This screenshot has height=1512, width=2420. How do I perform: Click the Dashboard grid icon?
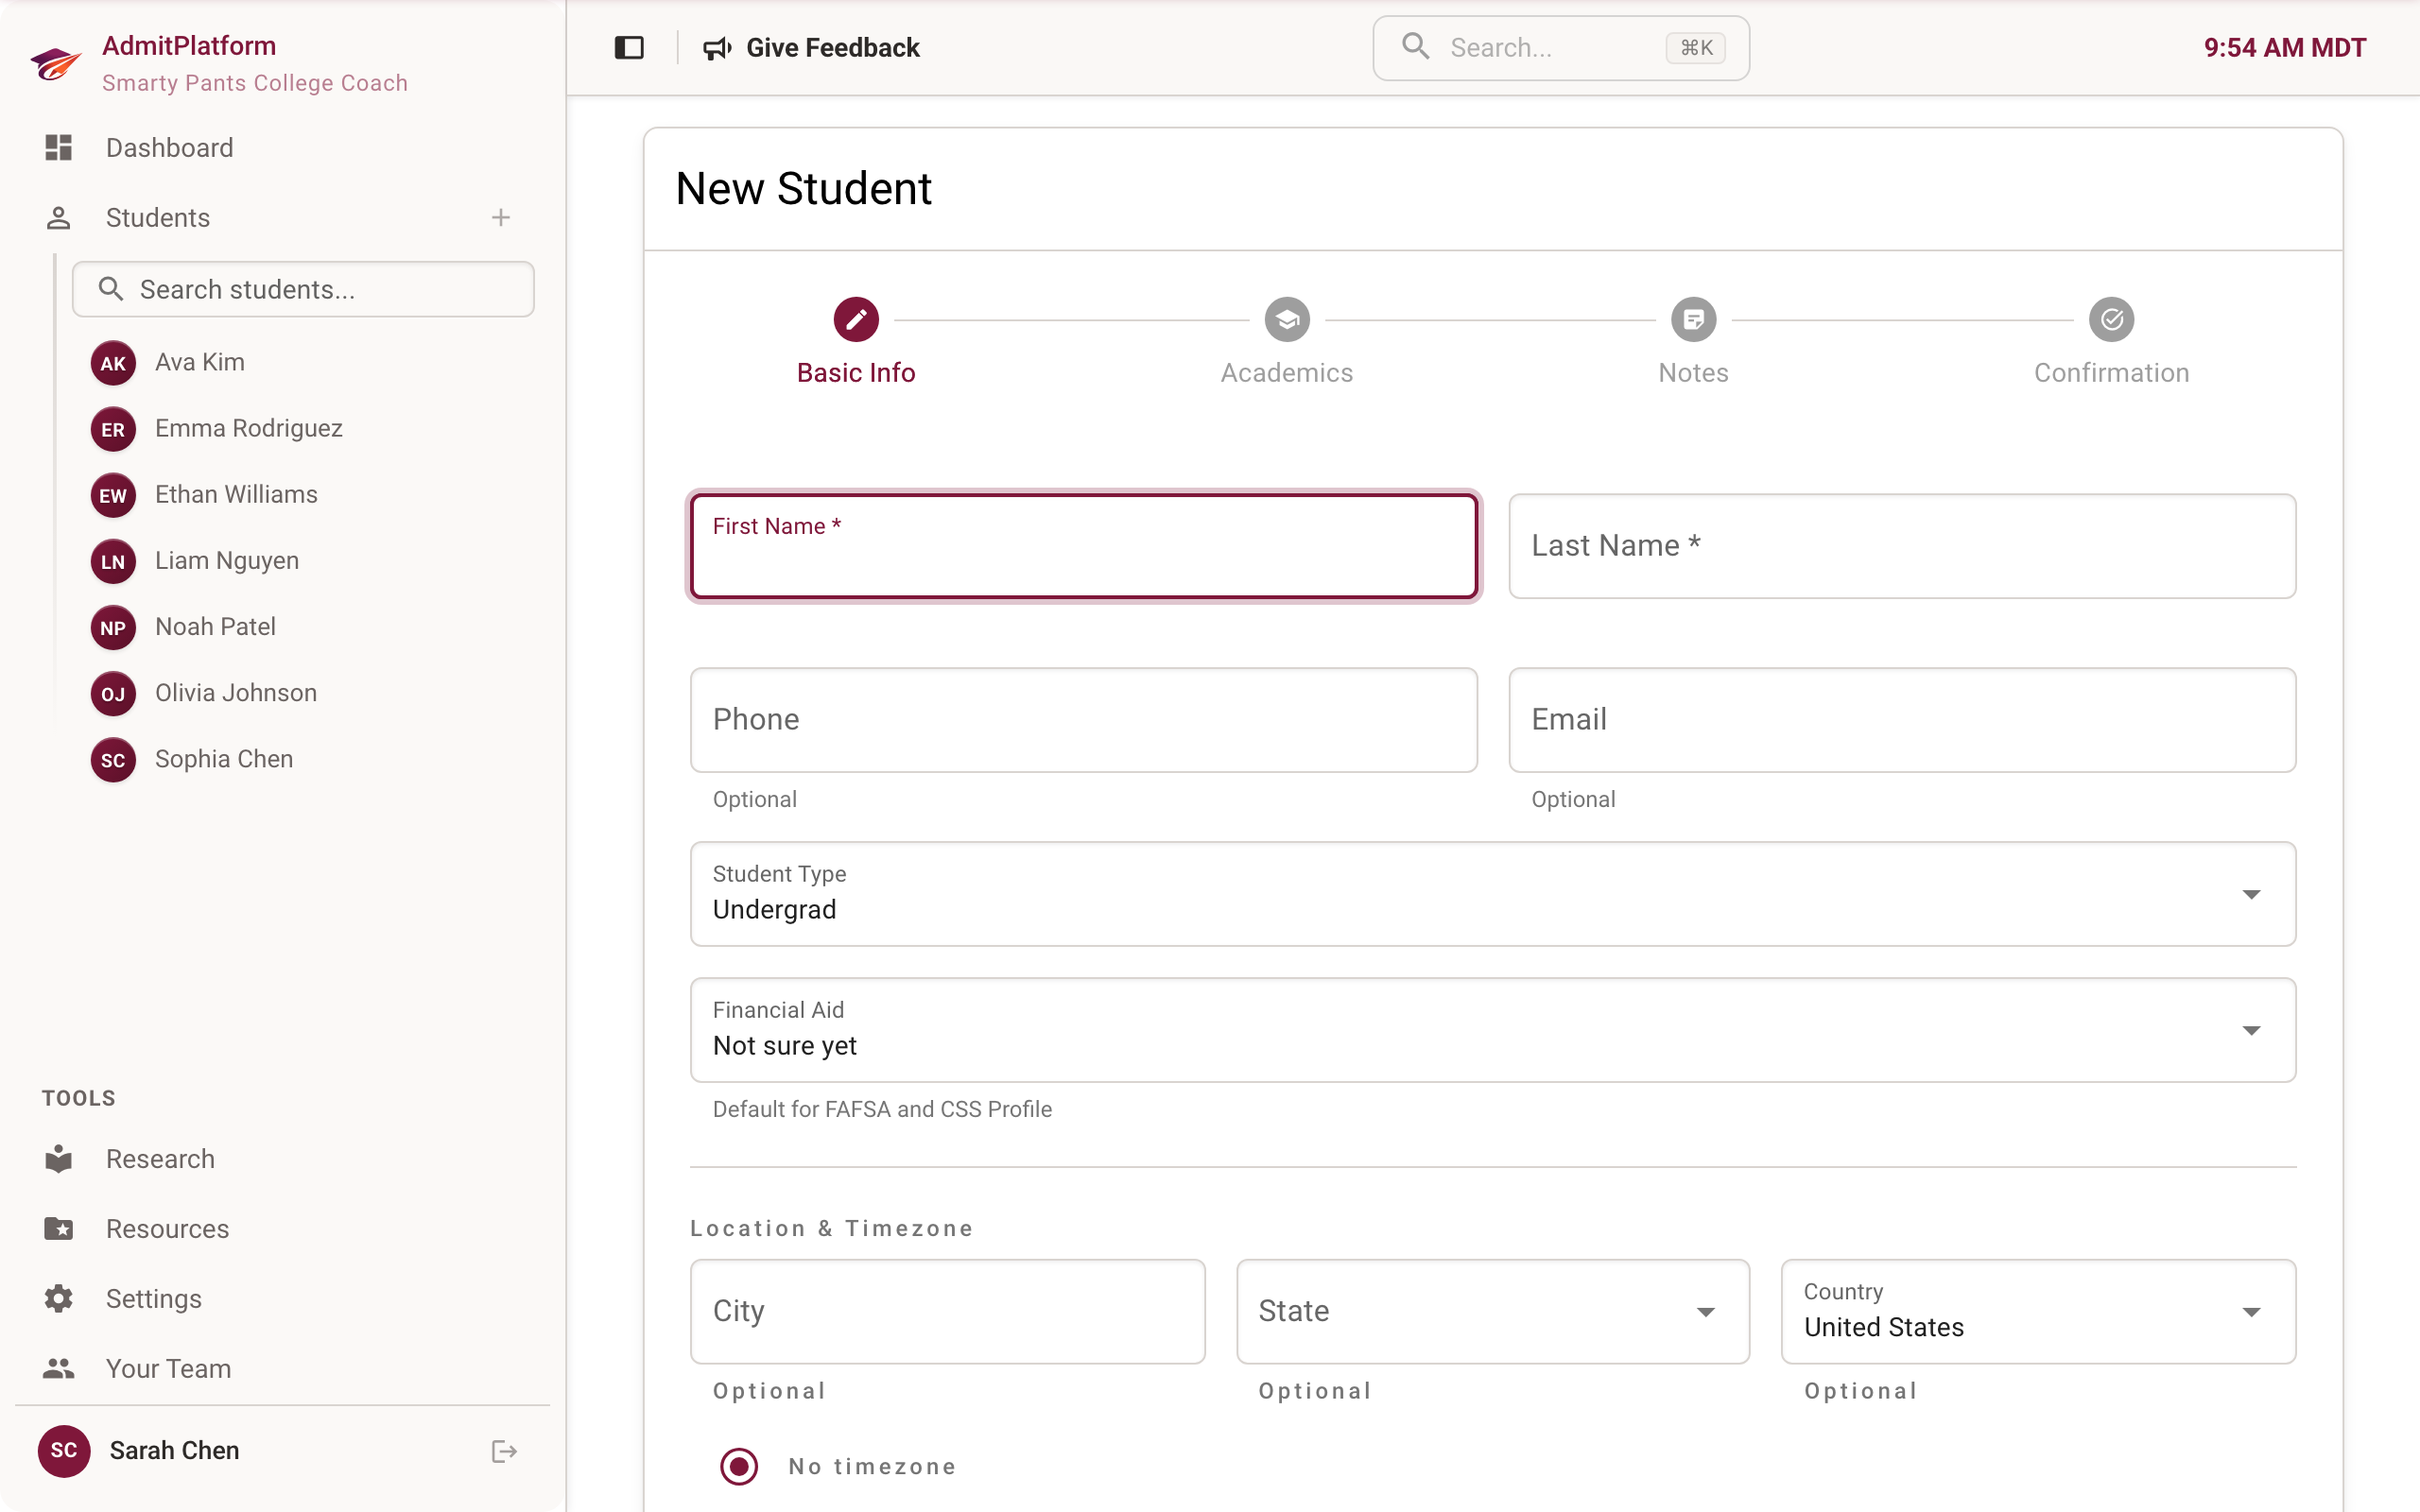(x=59, y=147)
